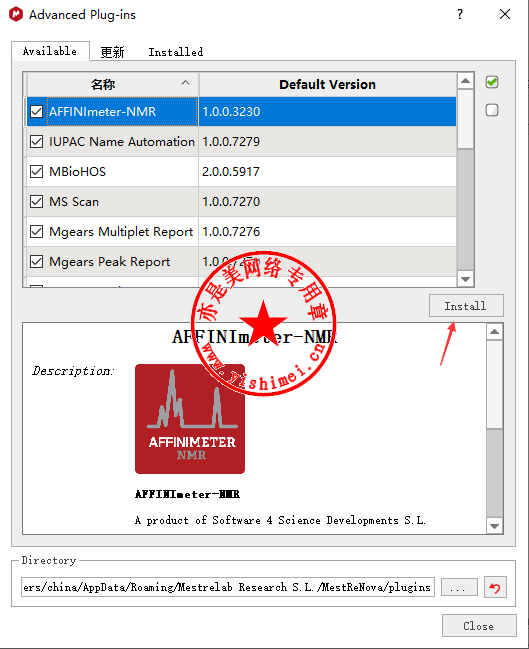This screenshot has width=529, height=649.
Task: Reset directory with red undo arrow icon
Action: 495,587
